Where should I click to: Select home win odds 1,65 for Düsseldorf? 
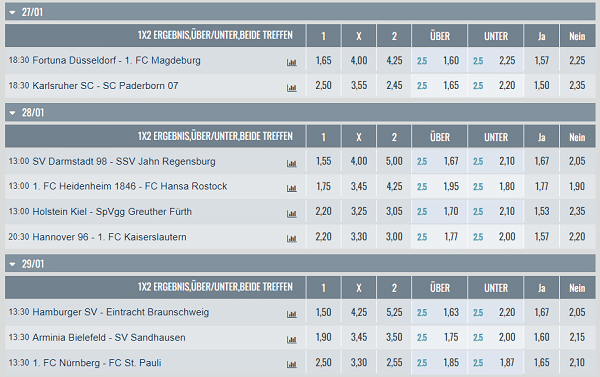(323, 60)
